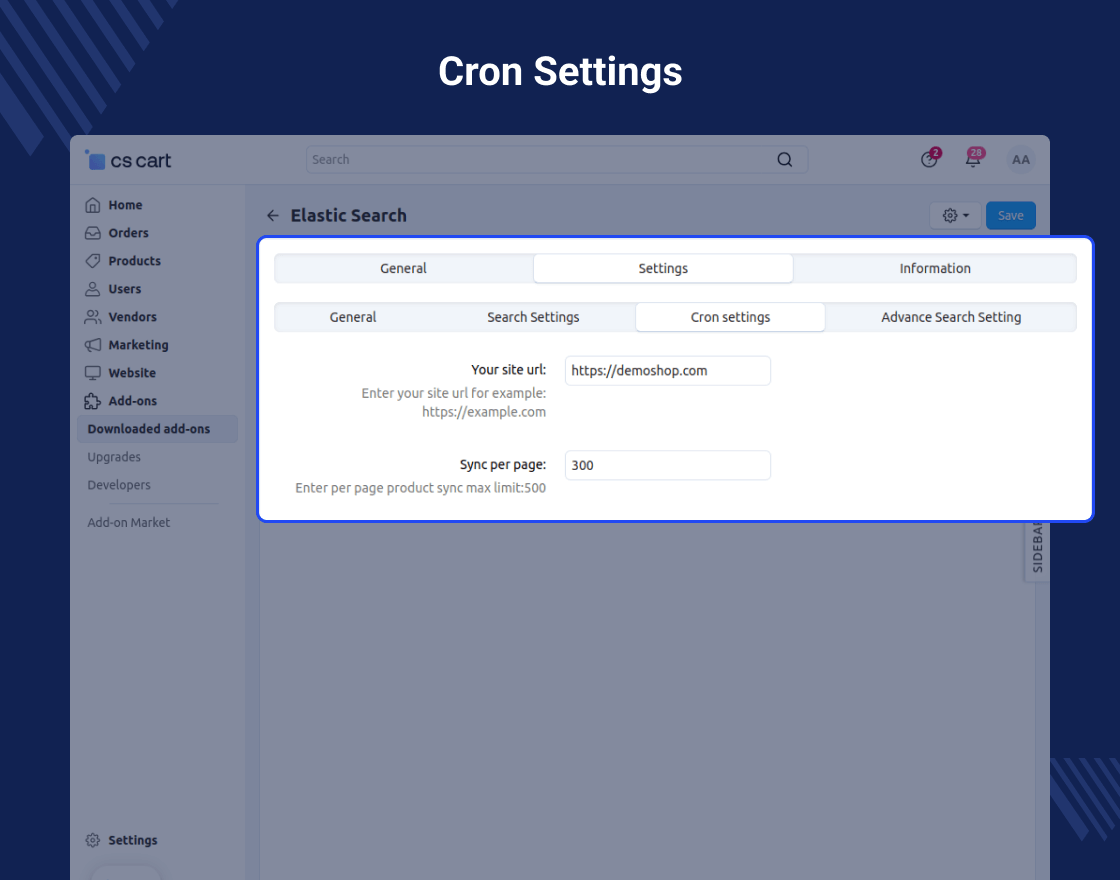Image resolution: width=1120 pixels, height=880 pixels.
Task: Switch to the Search Settings tab
Action: 533,317
